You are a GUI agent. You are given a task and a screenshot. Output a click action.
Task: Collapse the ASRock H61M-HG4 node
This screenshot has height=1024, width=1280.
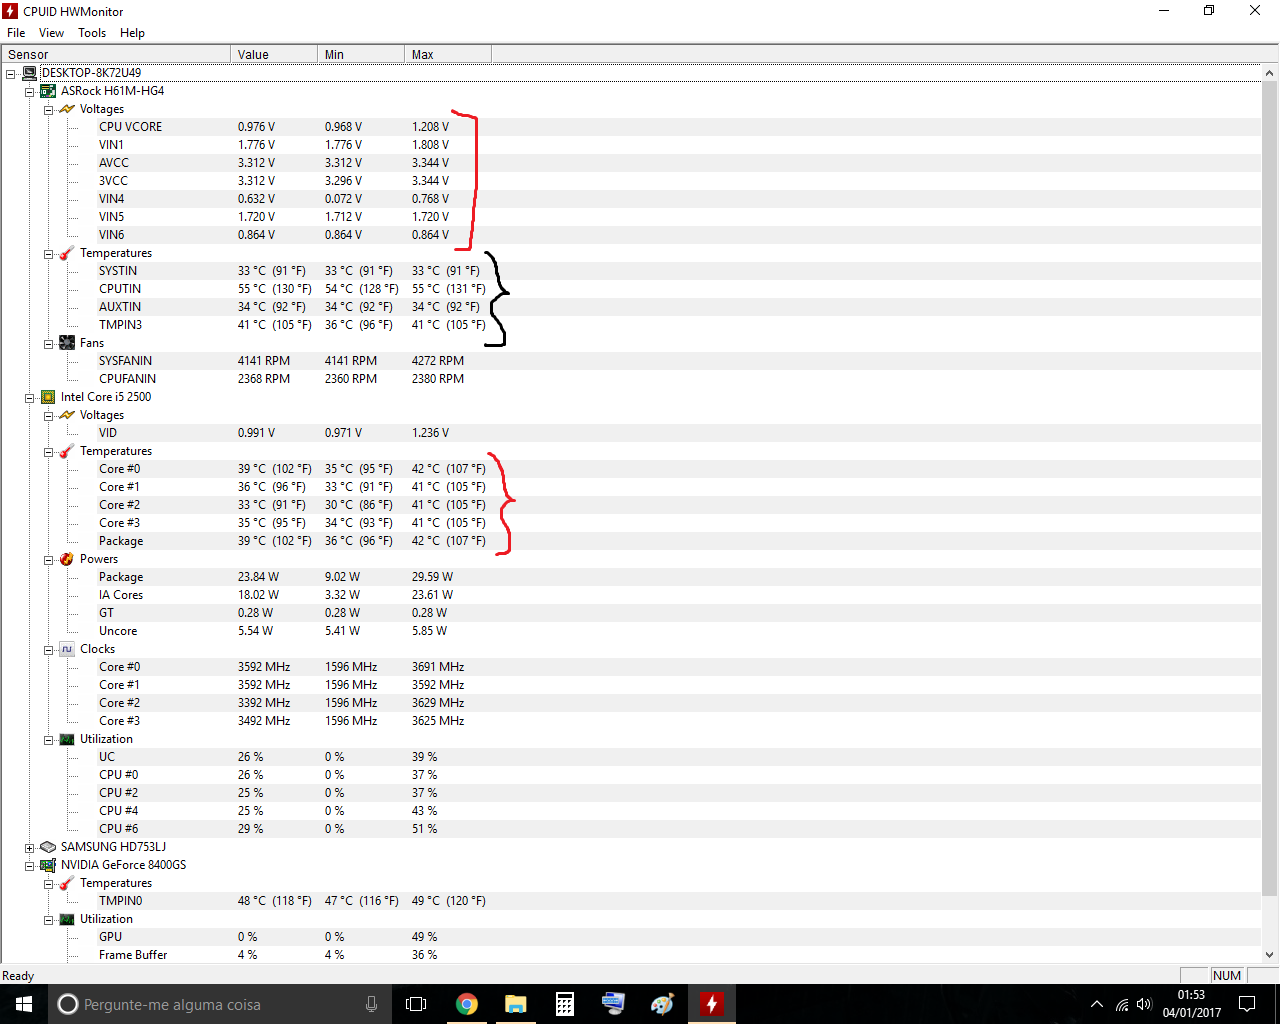coord(30,92)
